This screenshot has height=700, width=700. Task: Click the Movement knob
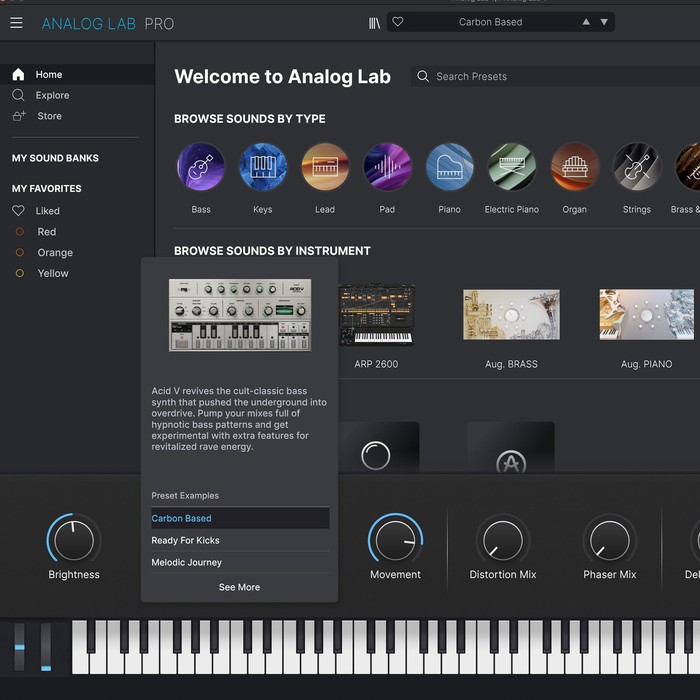[x=395, y=540]
